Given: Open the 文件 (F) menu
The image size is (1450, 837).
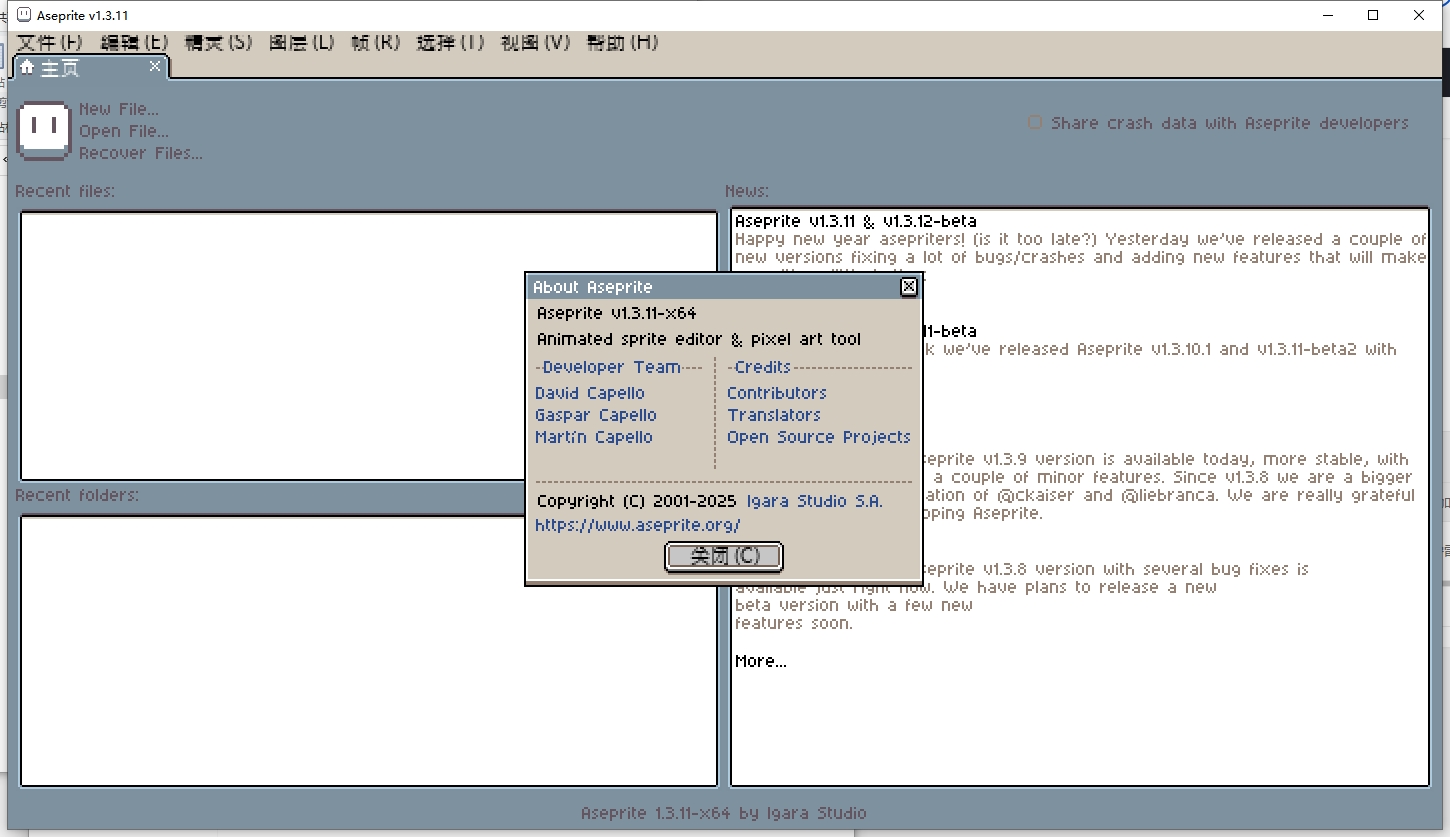Looking at the screenshot, I should 50,42.
